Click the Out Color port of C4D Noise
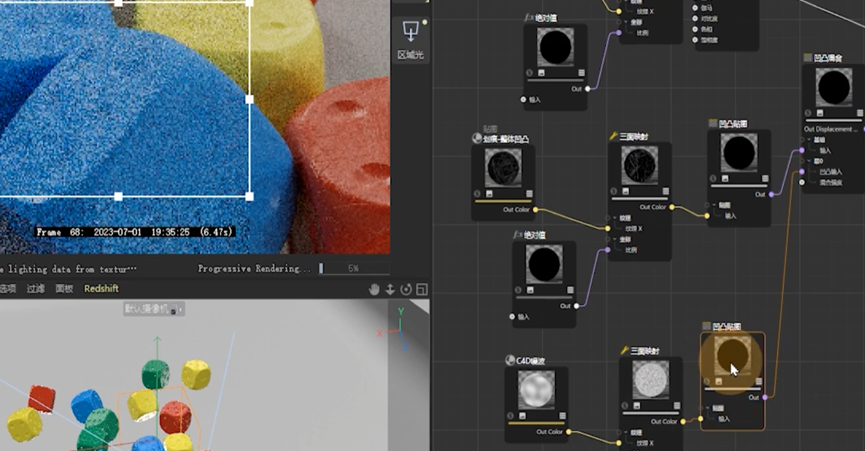 [568, 432]
